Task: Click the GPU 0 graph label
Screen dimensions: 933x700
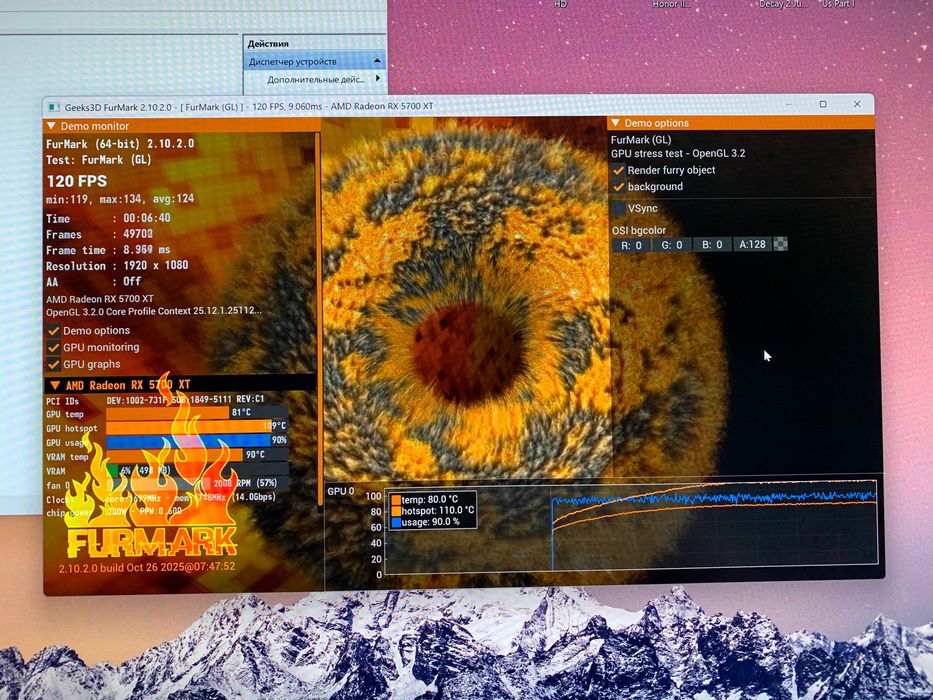Action: point(340,492)
